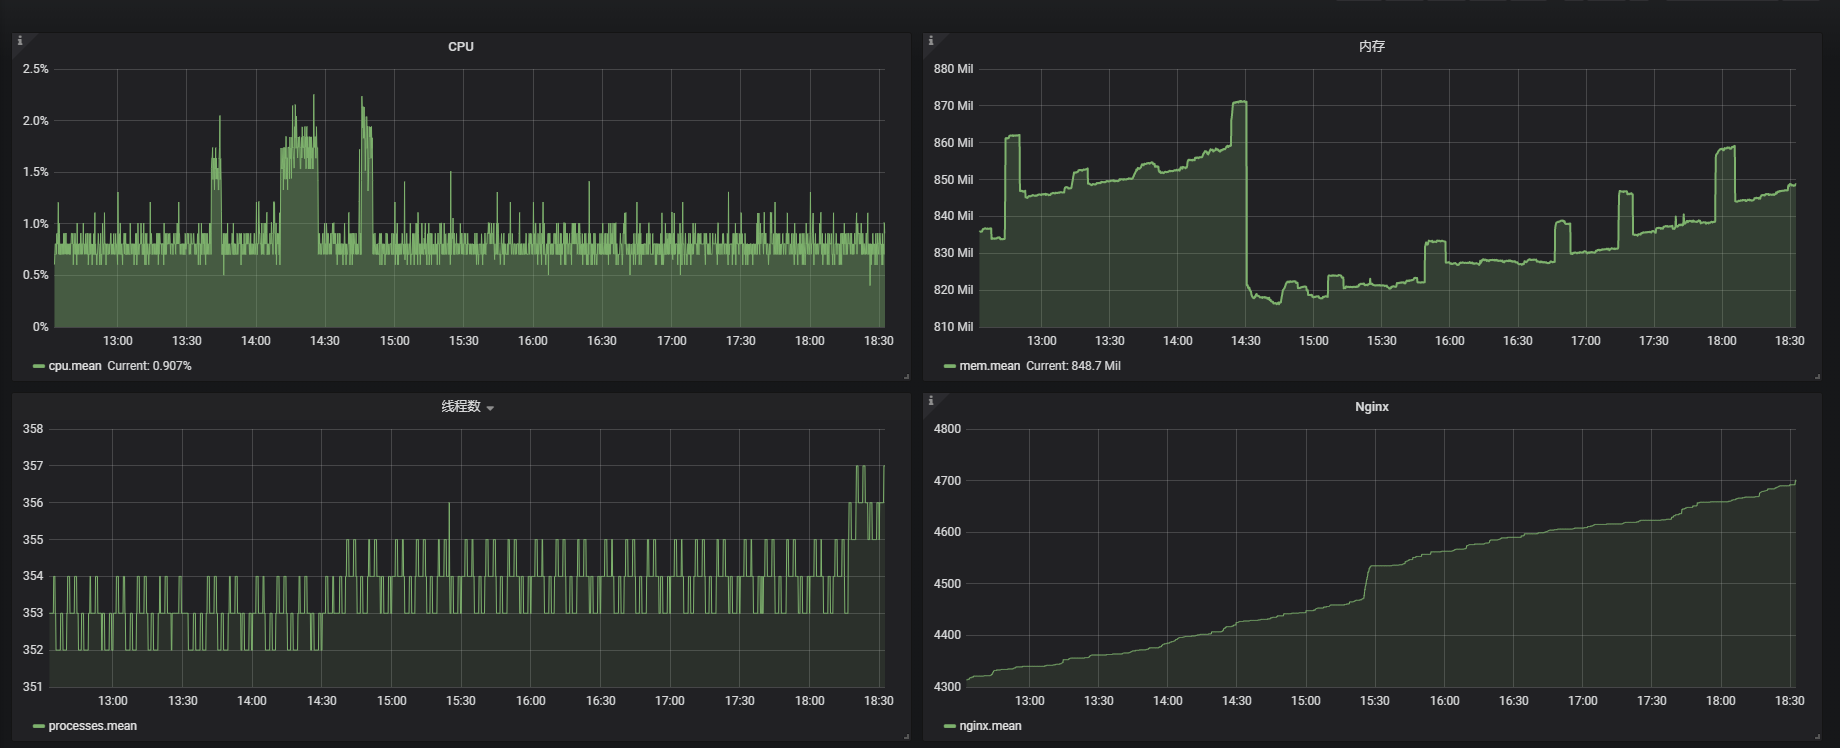1840x748 pixels.
Task: Click the '4300' y-axis label in Nginx
Action: [x=947, y=687]
